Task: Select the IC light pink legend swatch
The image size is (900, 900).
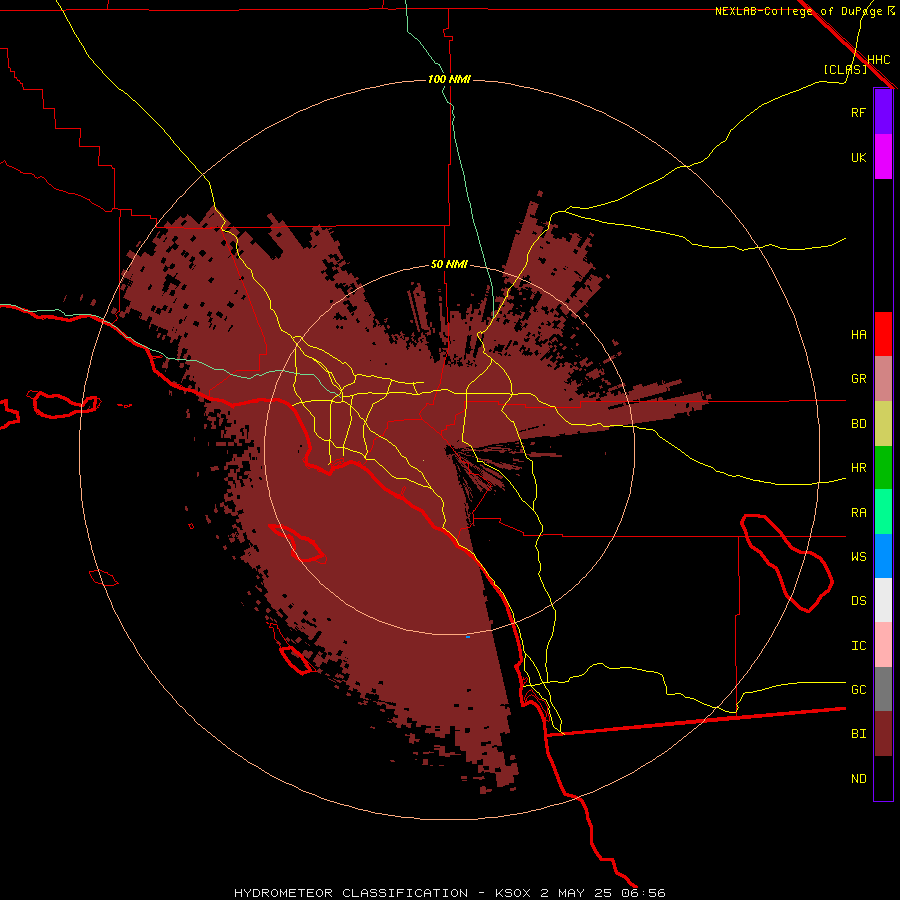Action: pos(883,645)
